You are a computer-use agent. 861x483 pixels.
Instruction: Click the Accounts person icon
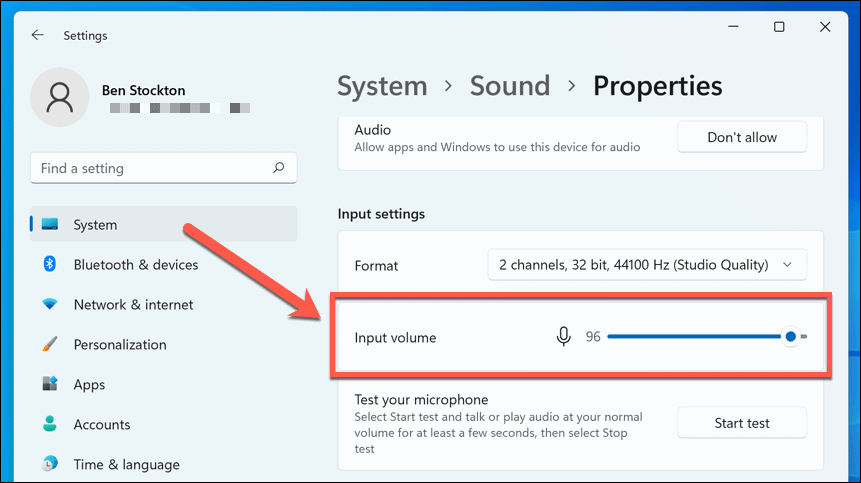click(x=49, y=424)
